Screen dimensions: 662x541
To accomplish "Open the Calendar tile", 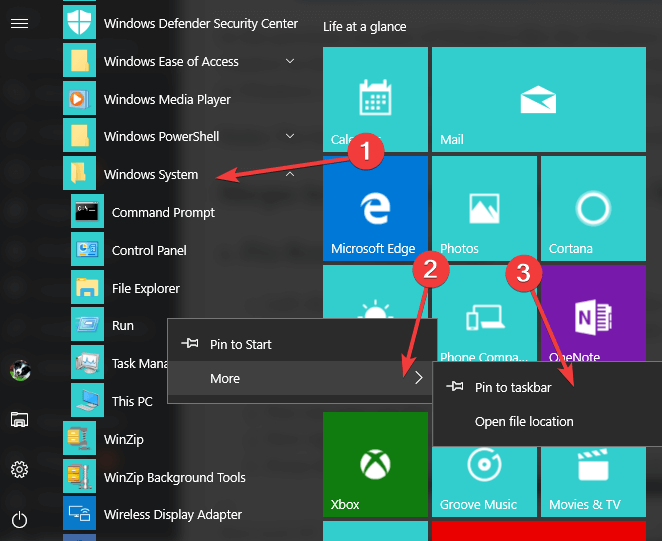I will [375, 99].
